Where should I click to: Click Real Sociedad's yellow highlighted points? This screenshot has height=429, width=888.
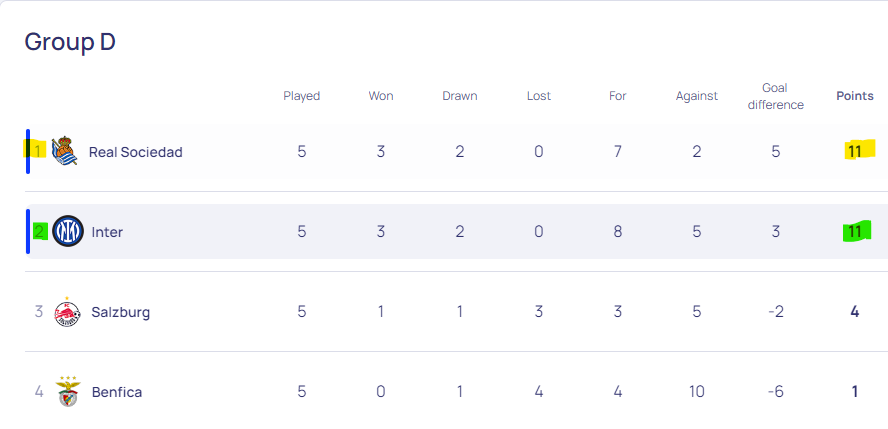pos(854,151)
